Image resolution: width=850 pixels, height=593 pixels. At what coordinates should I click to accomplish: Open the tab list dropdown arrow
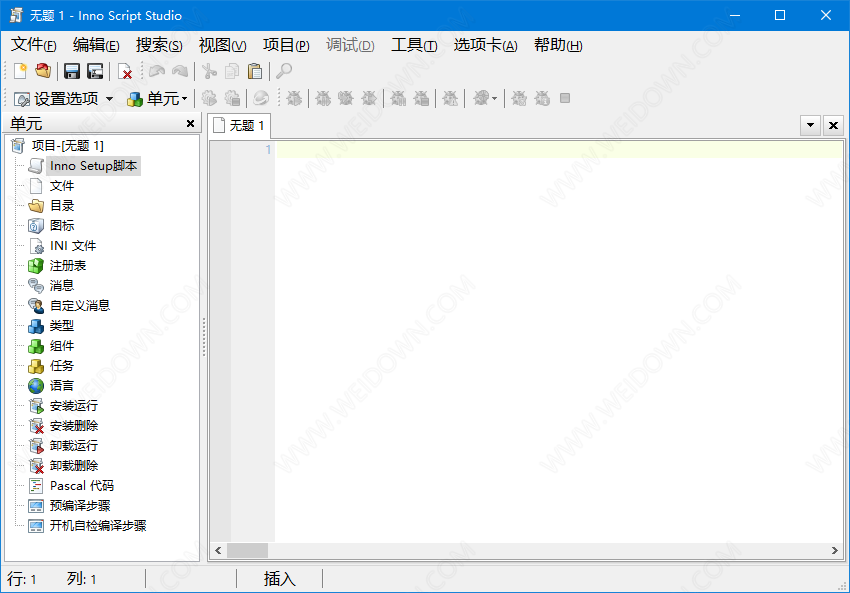810,125
